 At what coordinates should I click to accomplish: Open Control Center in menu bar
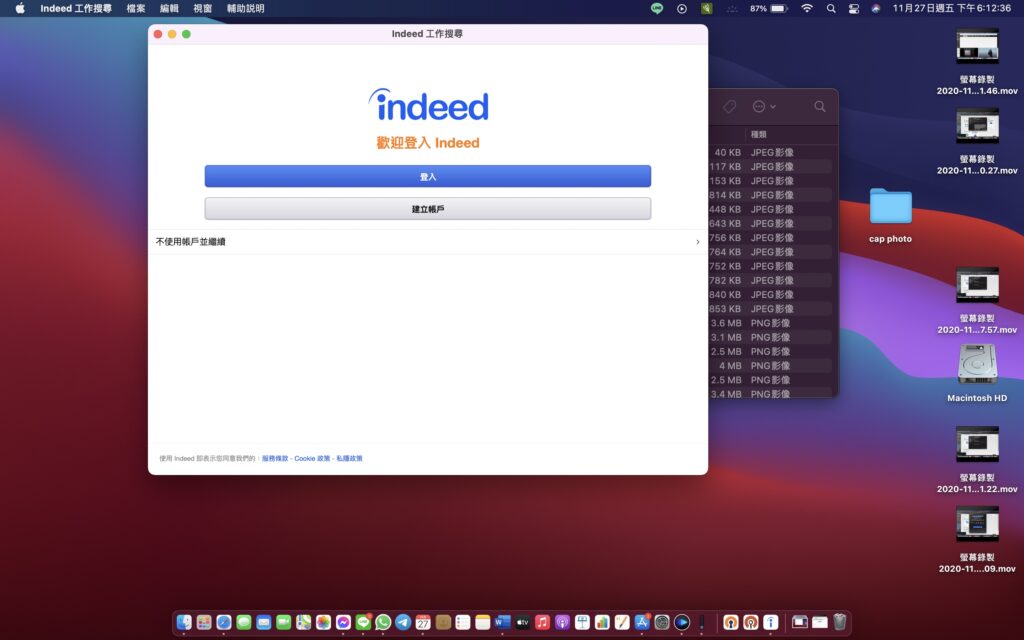(854, 8)
